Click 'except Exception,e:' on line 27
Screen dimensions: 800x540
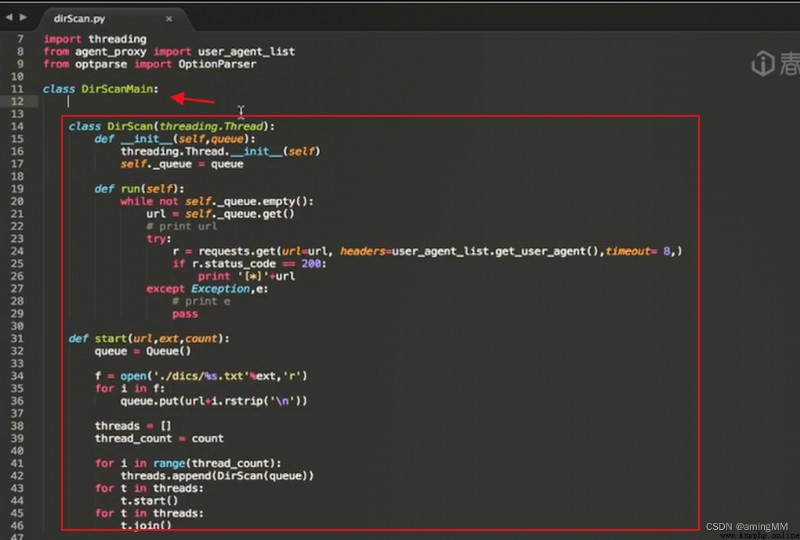[x=207, y=289]
